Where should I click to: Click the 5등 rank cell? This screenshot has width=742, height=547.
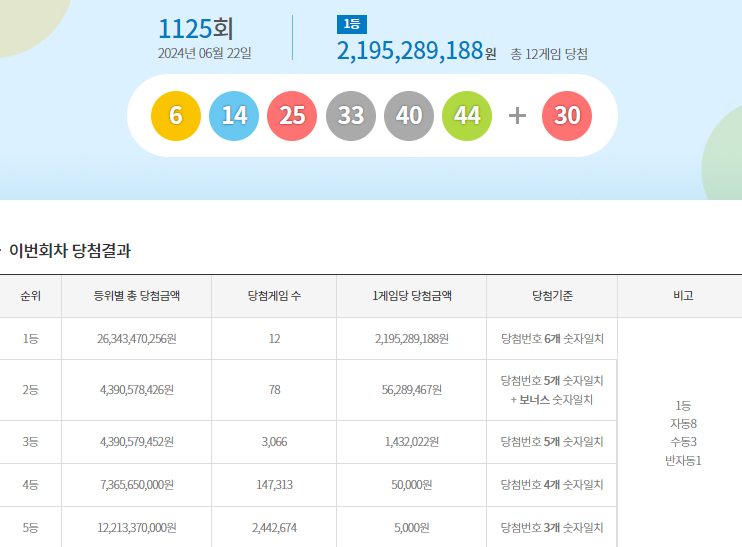pos(30,528)
